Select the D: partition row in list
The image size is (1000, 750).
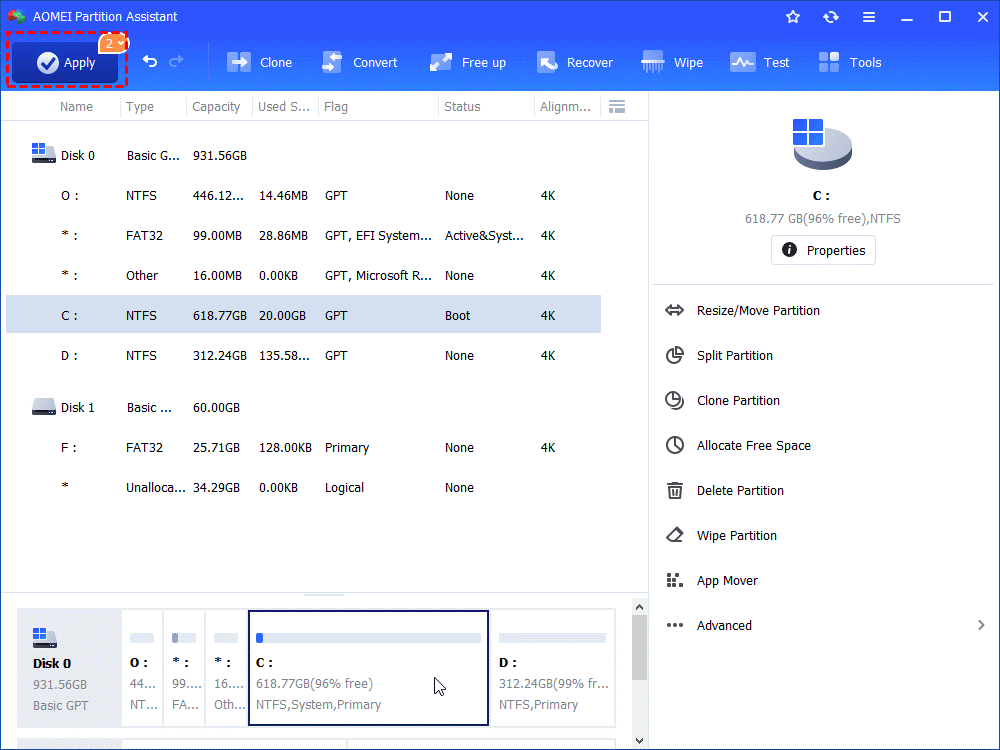click(x=300, y=356)
